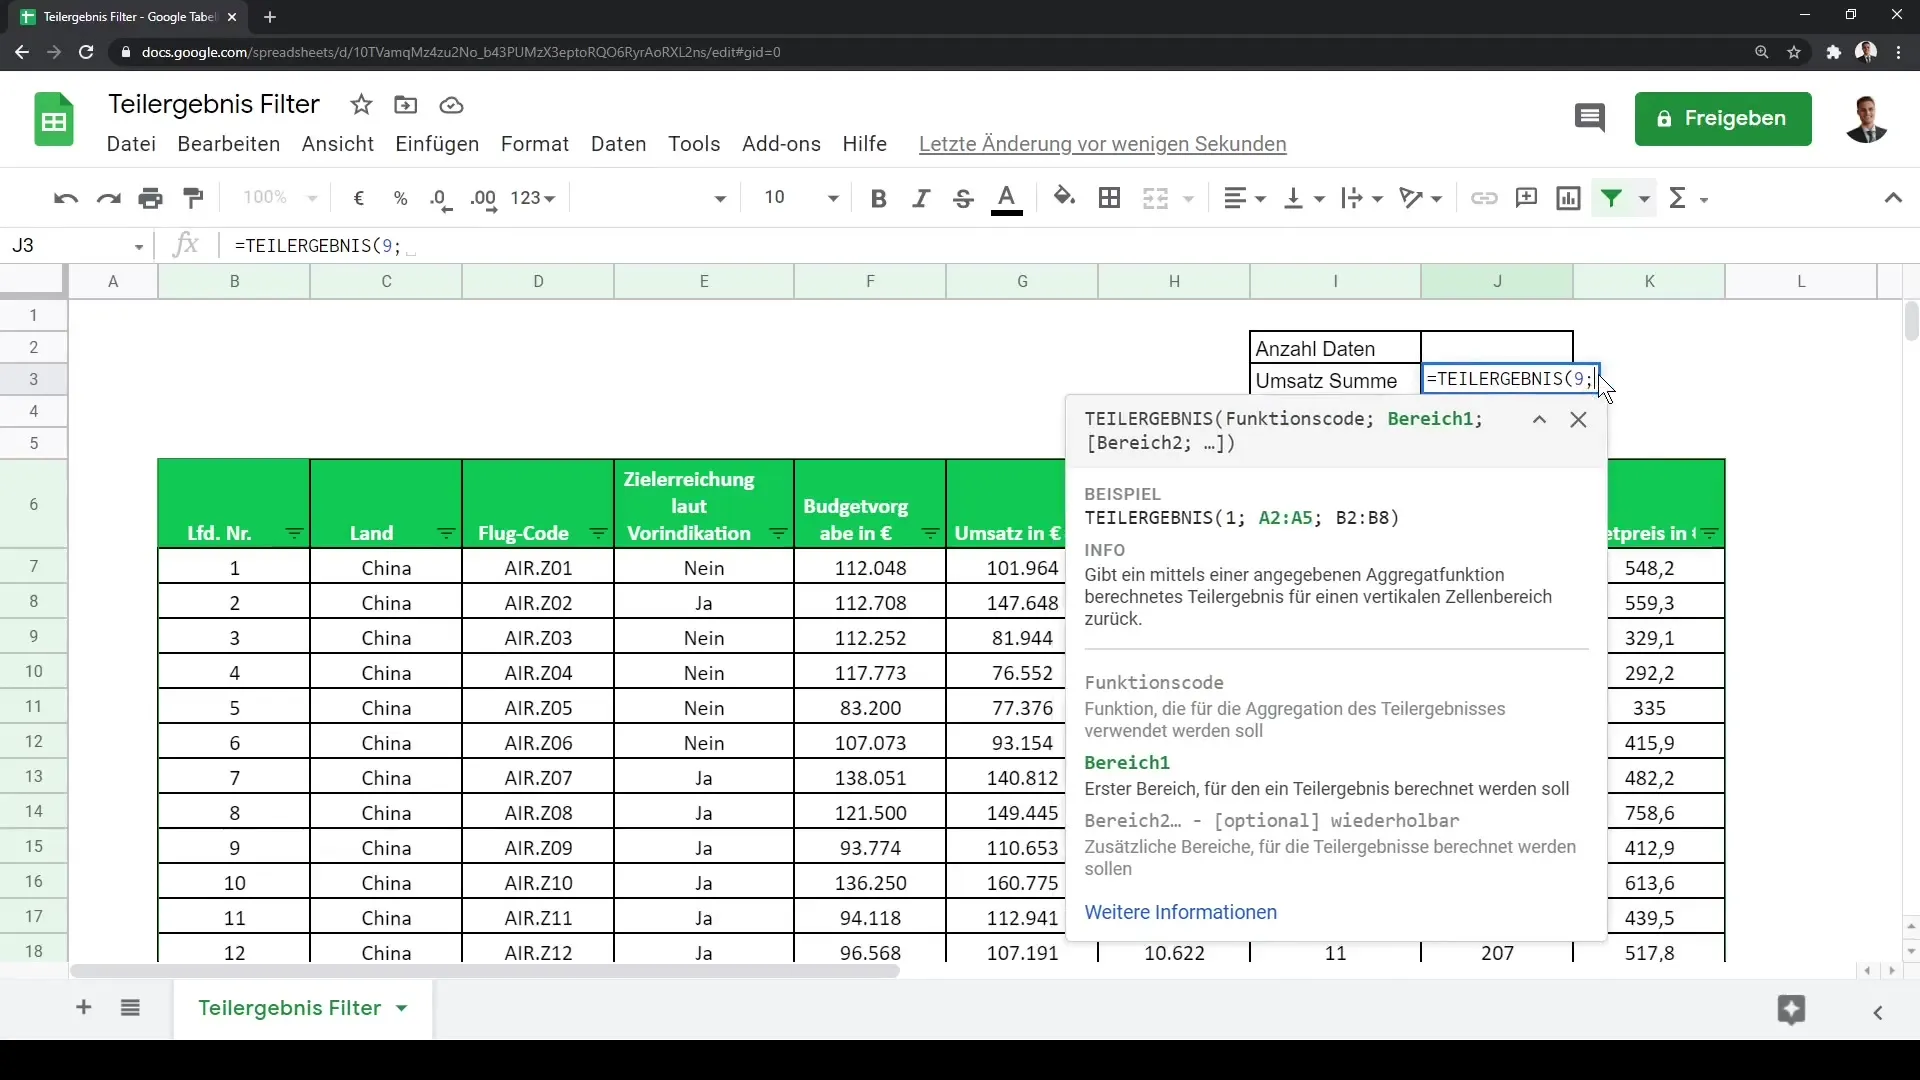Expand merge cells options arrow

click(x=1189, y=199)
